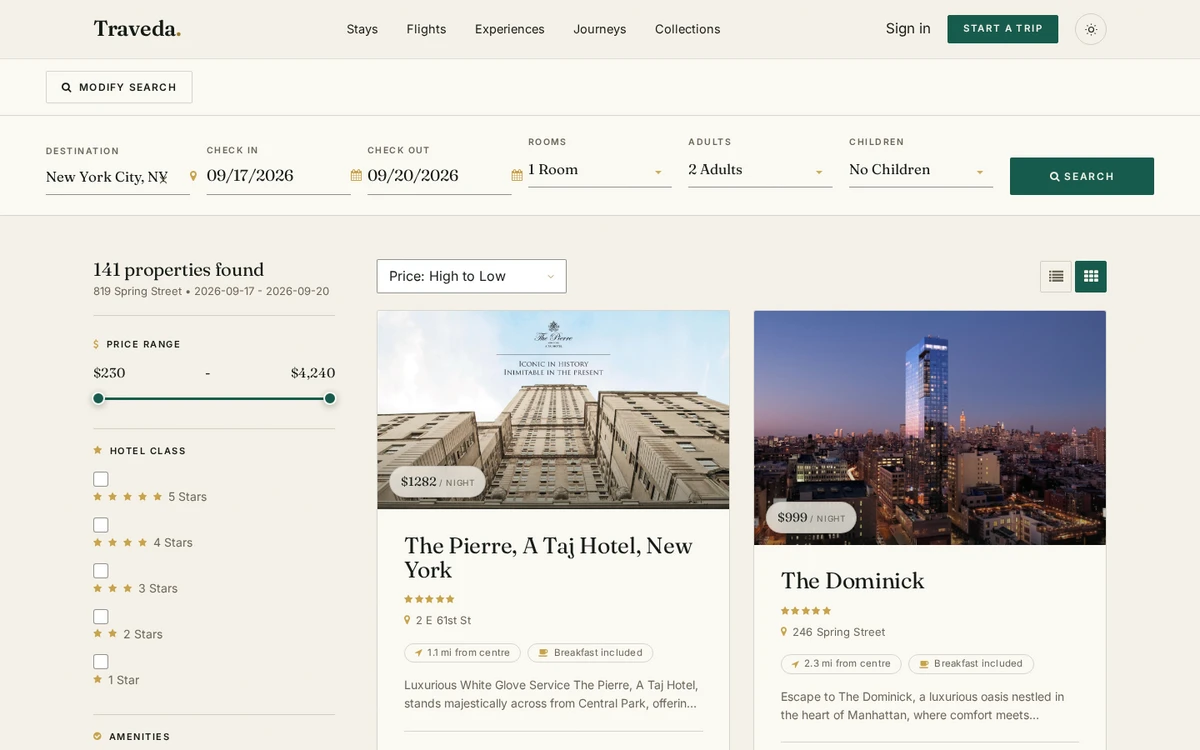Click the Destination field New York City, NY
1200x750 pixels.
coord(118,177)
